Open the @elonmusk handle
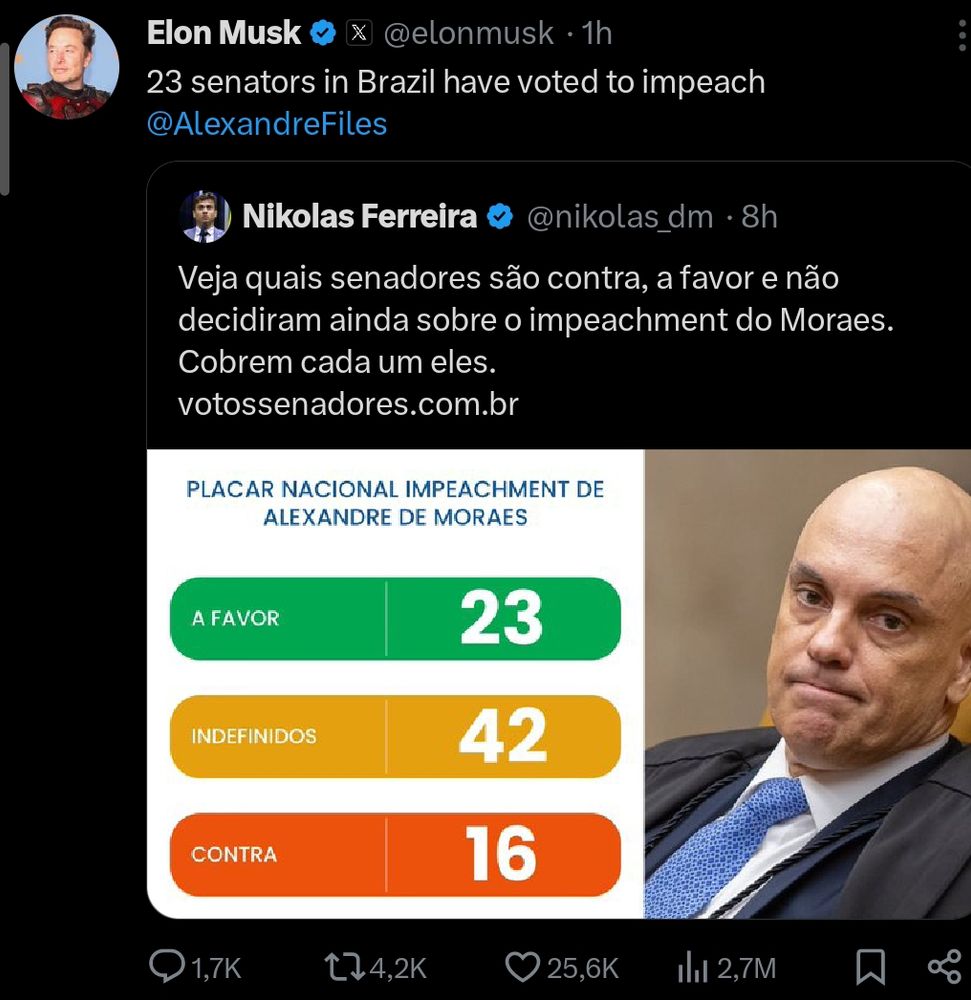Image resolution: width=971 pixels, height=1000 pixels. click(x=469, y=33)
